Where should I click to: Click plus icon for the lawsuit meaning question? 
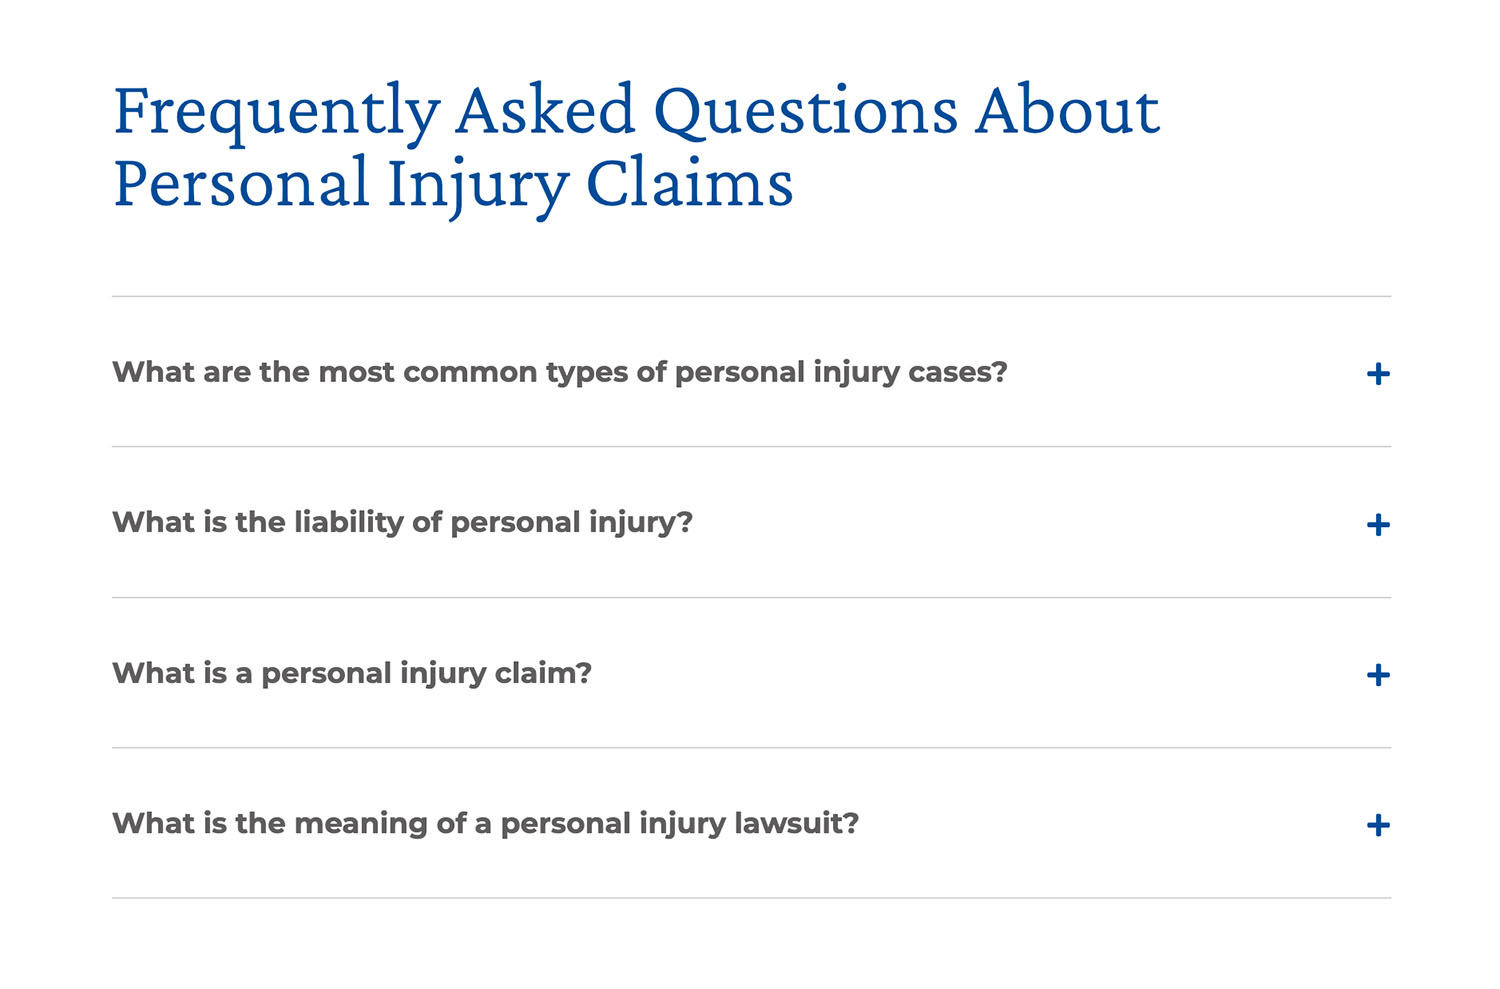[x=1378, y=825]
